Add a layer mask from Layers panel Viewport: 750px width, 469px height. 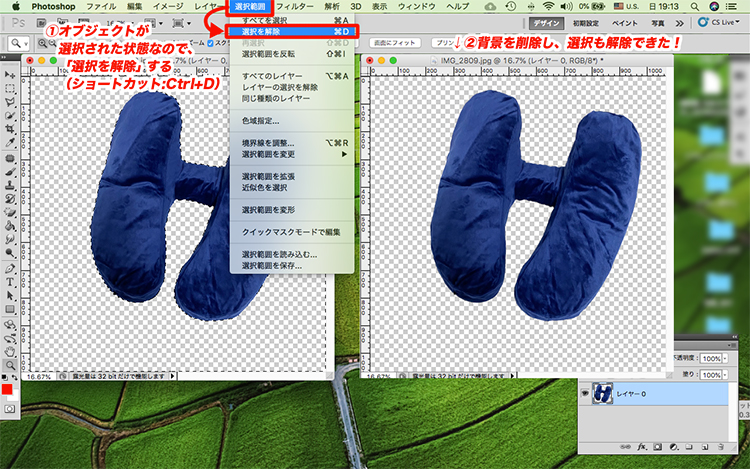[658, 447]
